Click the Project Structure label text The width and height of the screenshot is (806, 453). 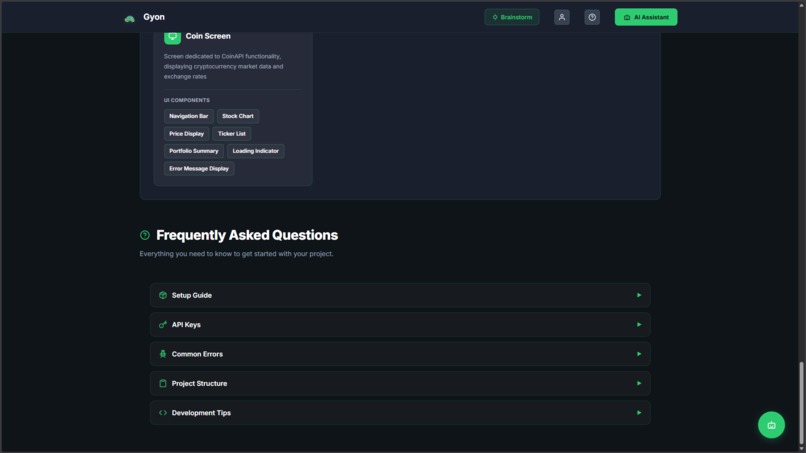coord(199,383)
